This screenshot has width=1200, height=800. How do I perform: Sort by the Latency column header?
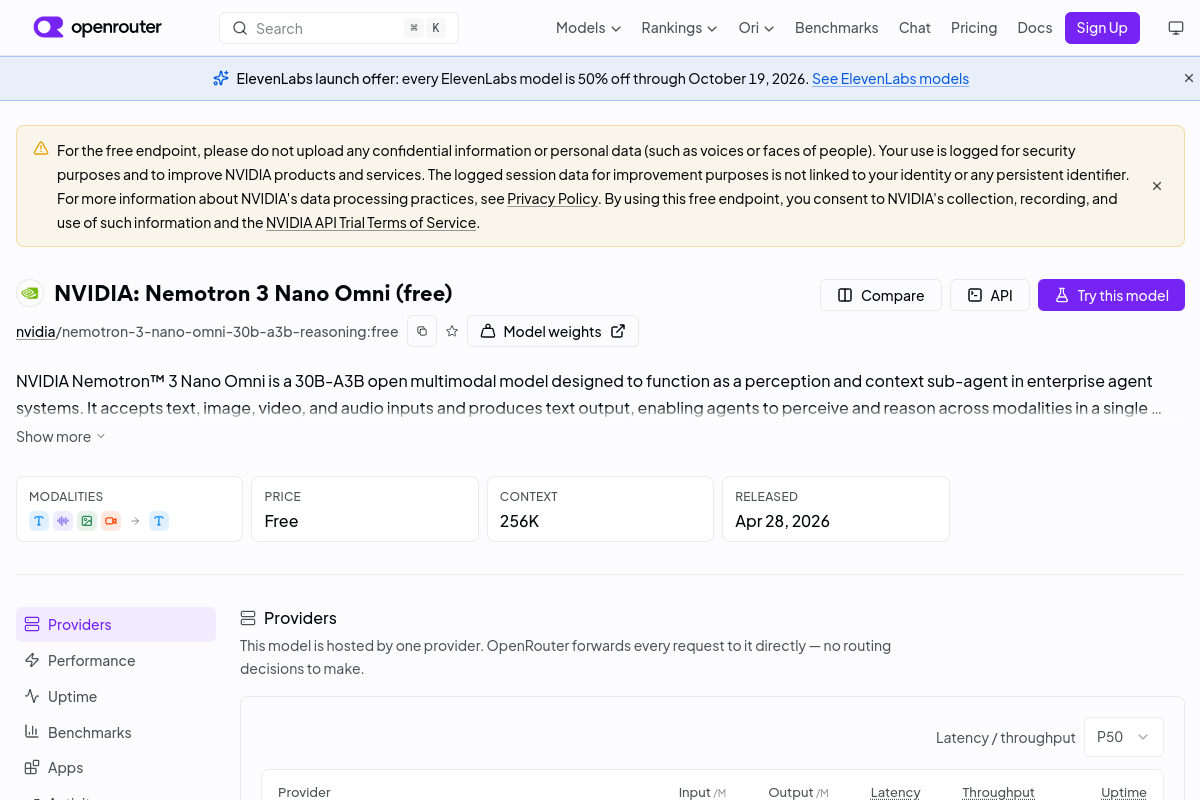[895, 792]
